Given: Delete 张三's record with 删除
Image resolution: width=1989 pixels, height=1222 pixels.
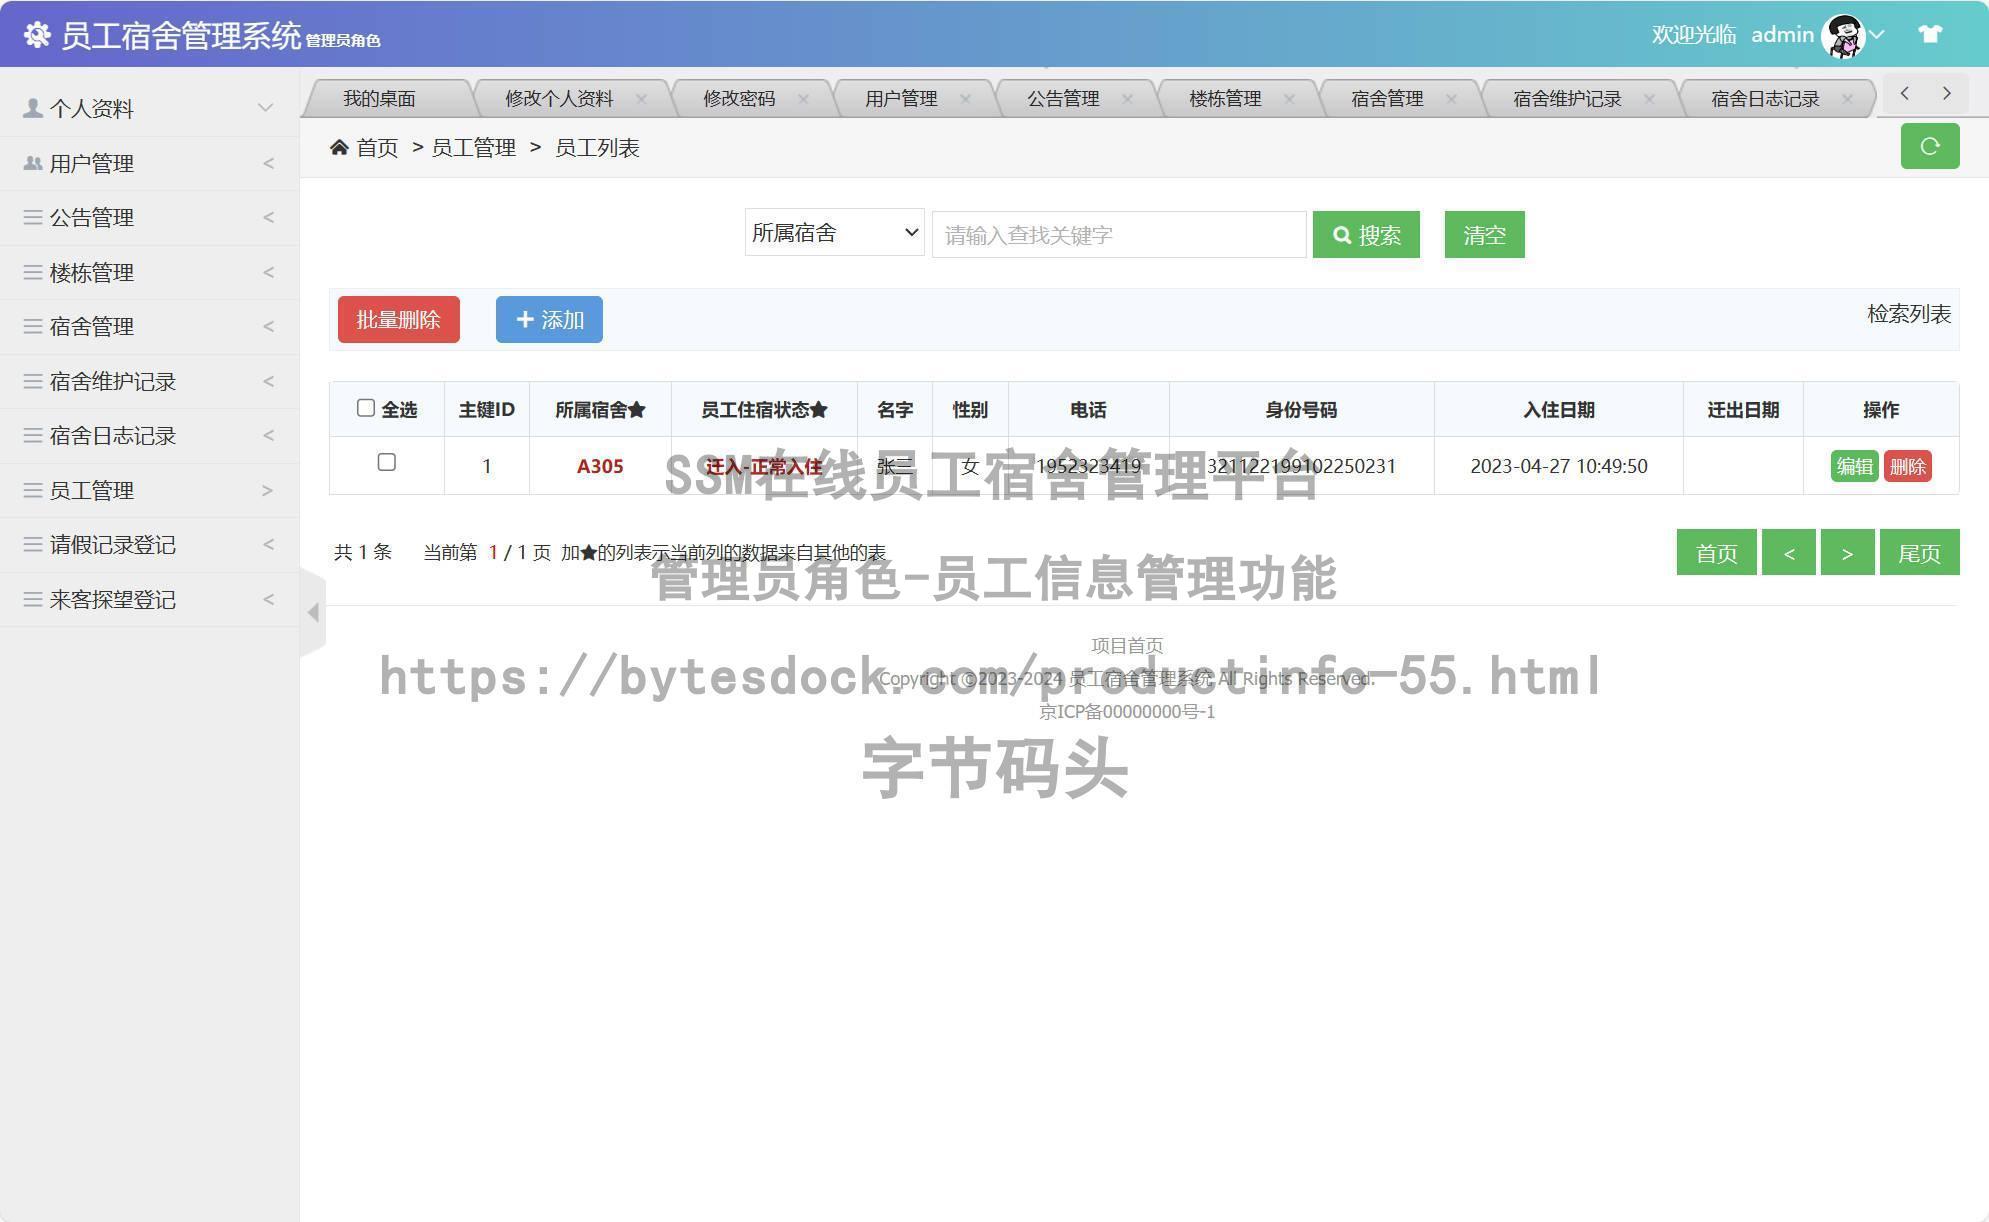Looking at the screenshot, I should [x=1907, y=466].
